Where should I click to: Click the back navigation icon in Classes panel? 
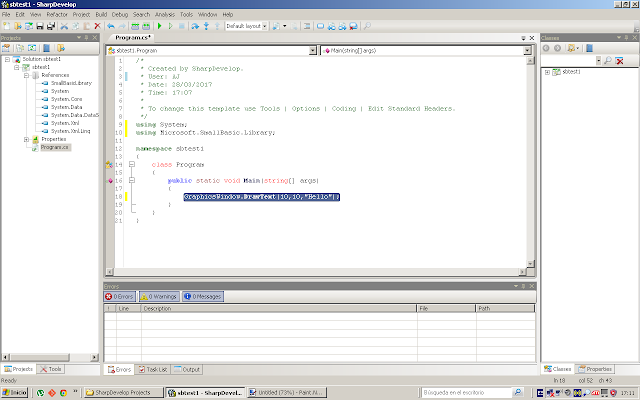pos(546,48)
